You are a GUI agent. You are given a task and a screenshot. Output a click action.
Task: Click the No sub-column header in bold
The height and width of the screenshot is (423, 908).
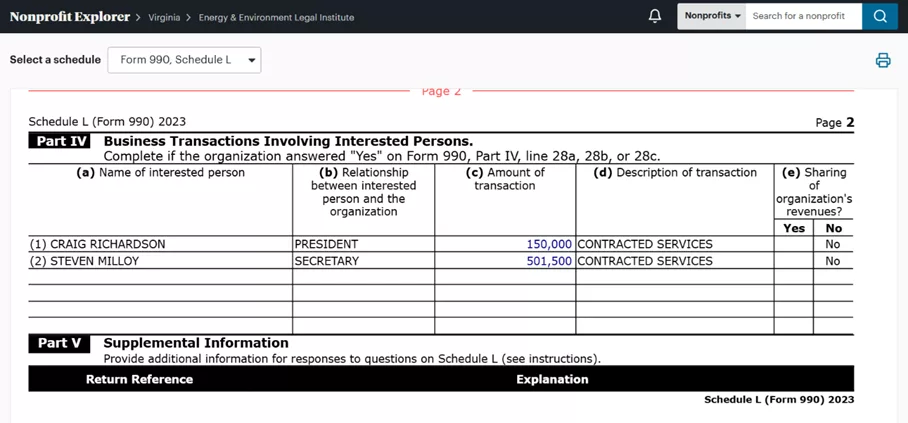pyautogui.click(x=834, y=228)
